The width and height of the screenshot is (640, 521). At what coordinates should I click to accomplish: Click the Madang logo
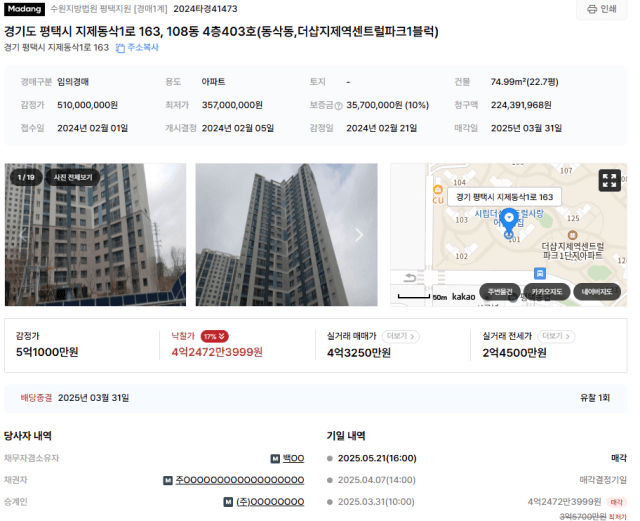click(24, 9)
